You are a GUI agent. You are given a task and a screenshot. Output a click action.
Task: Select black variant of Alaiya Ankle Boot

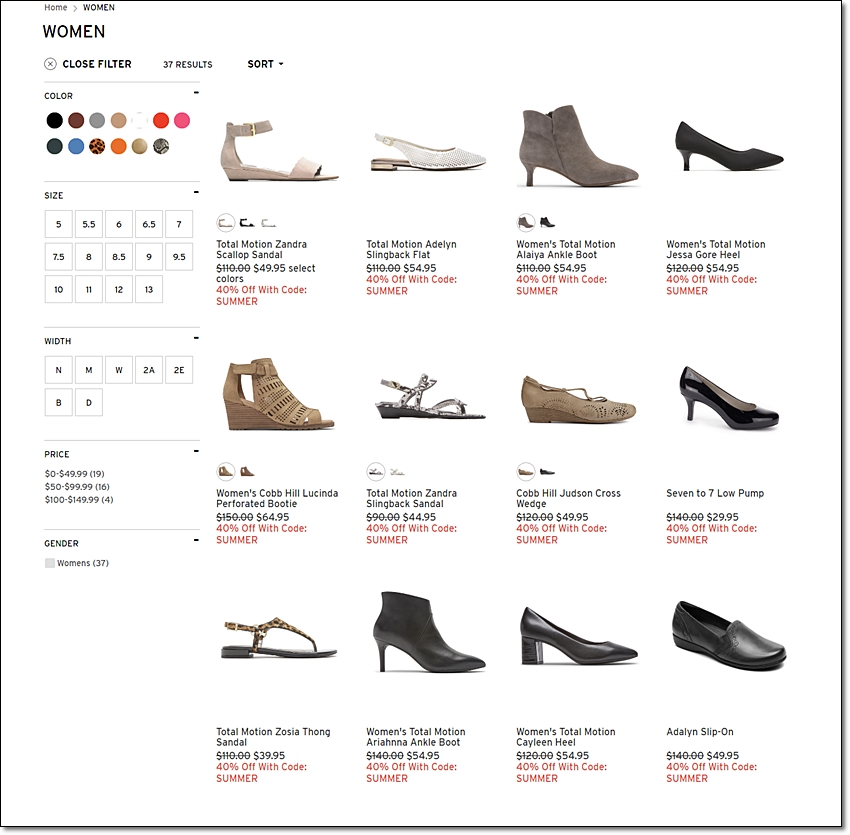point(548,222)
